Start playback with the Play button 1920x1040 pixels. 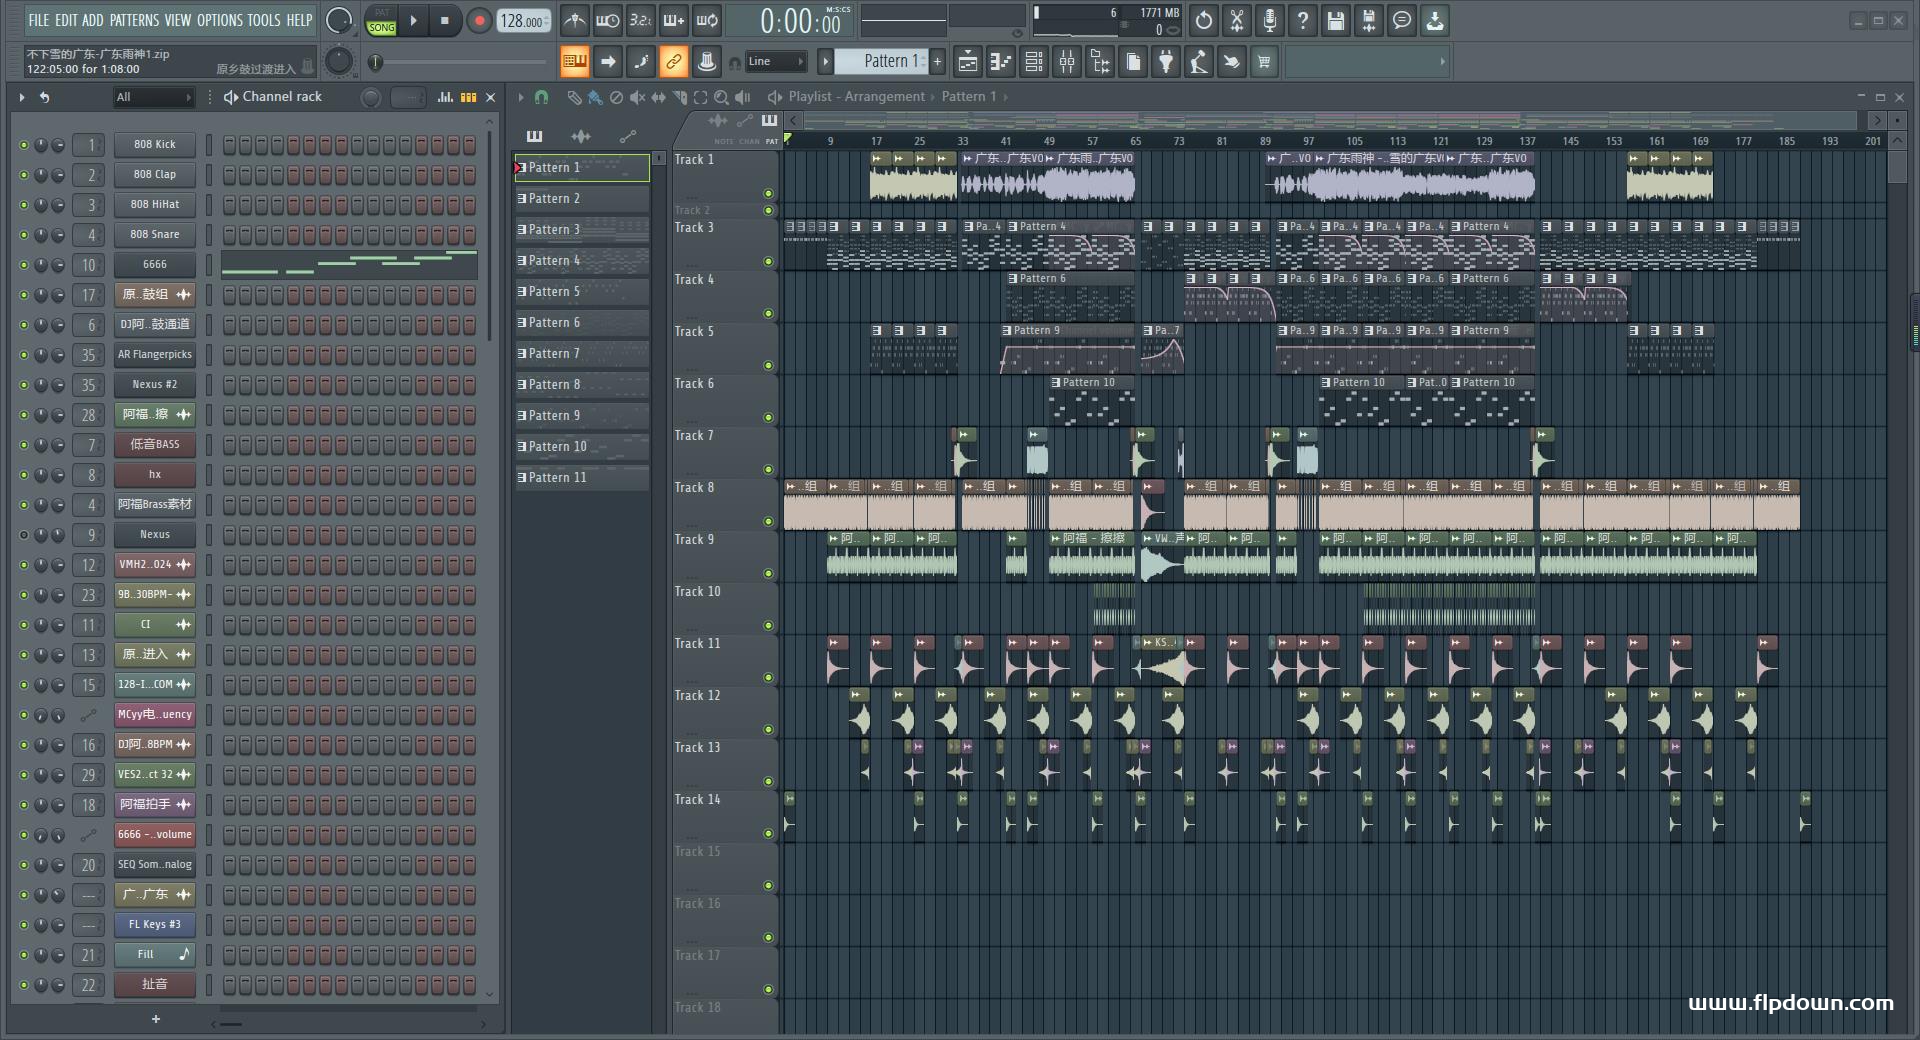(413, 20)
